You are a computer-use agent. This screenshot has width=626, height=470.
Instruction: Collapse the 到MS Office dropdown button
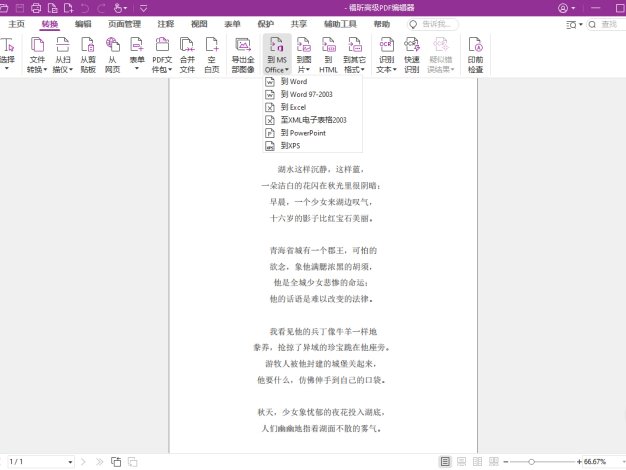click(x=277, y=55)
